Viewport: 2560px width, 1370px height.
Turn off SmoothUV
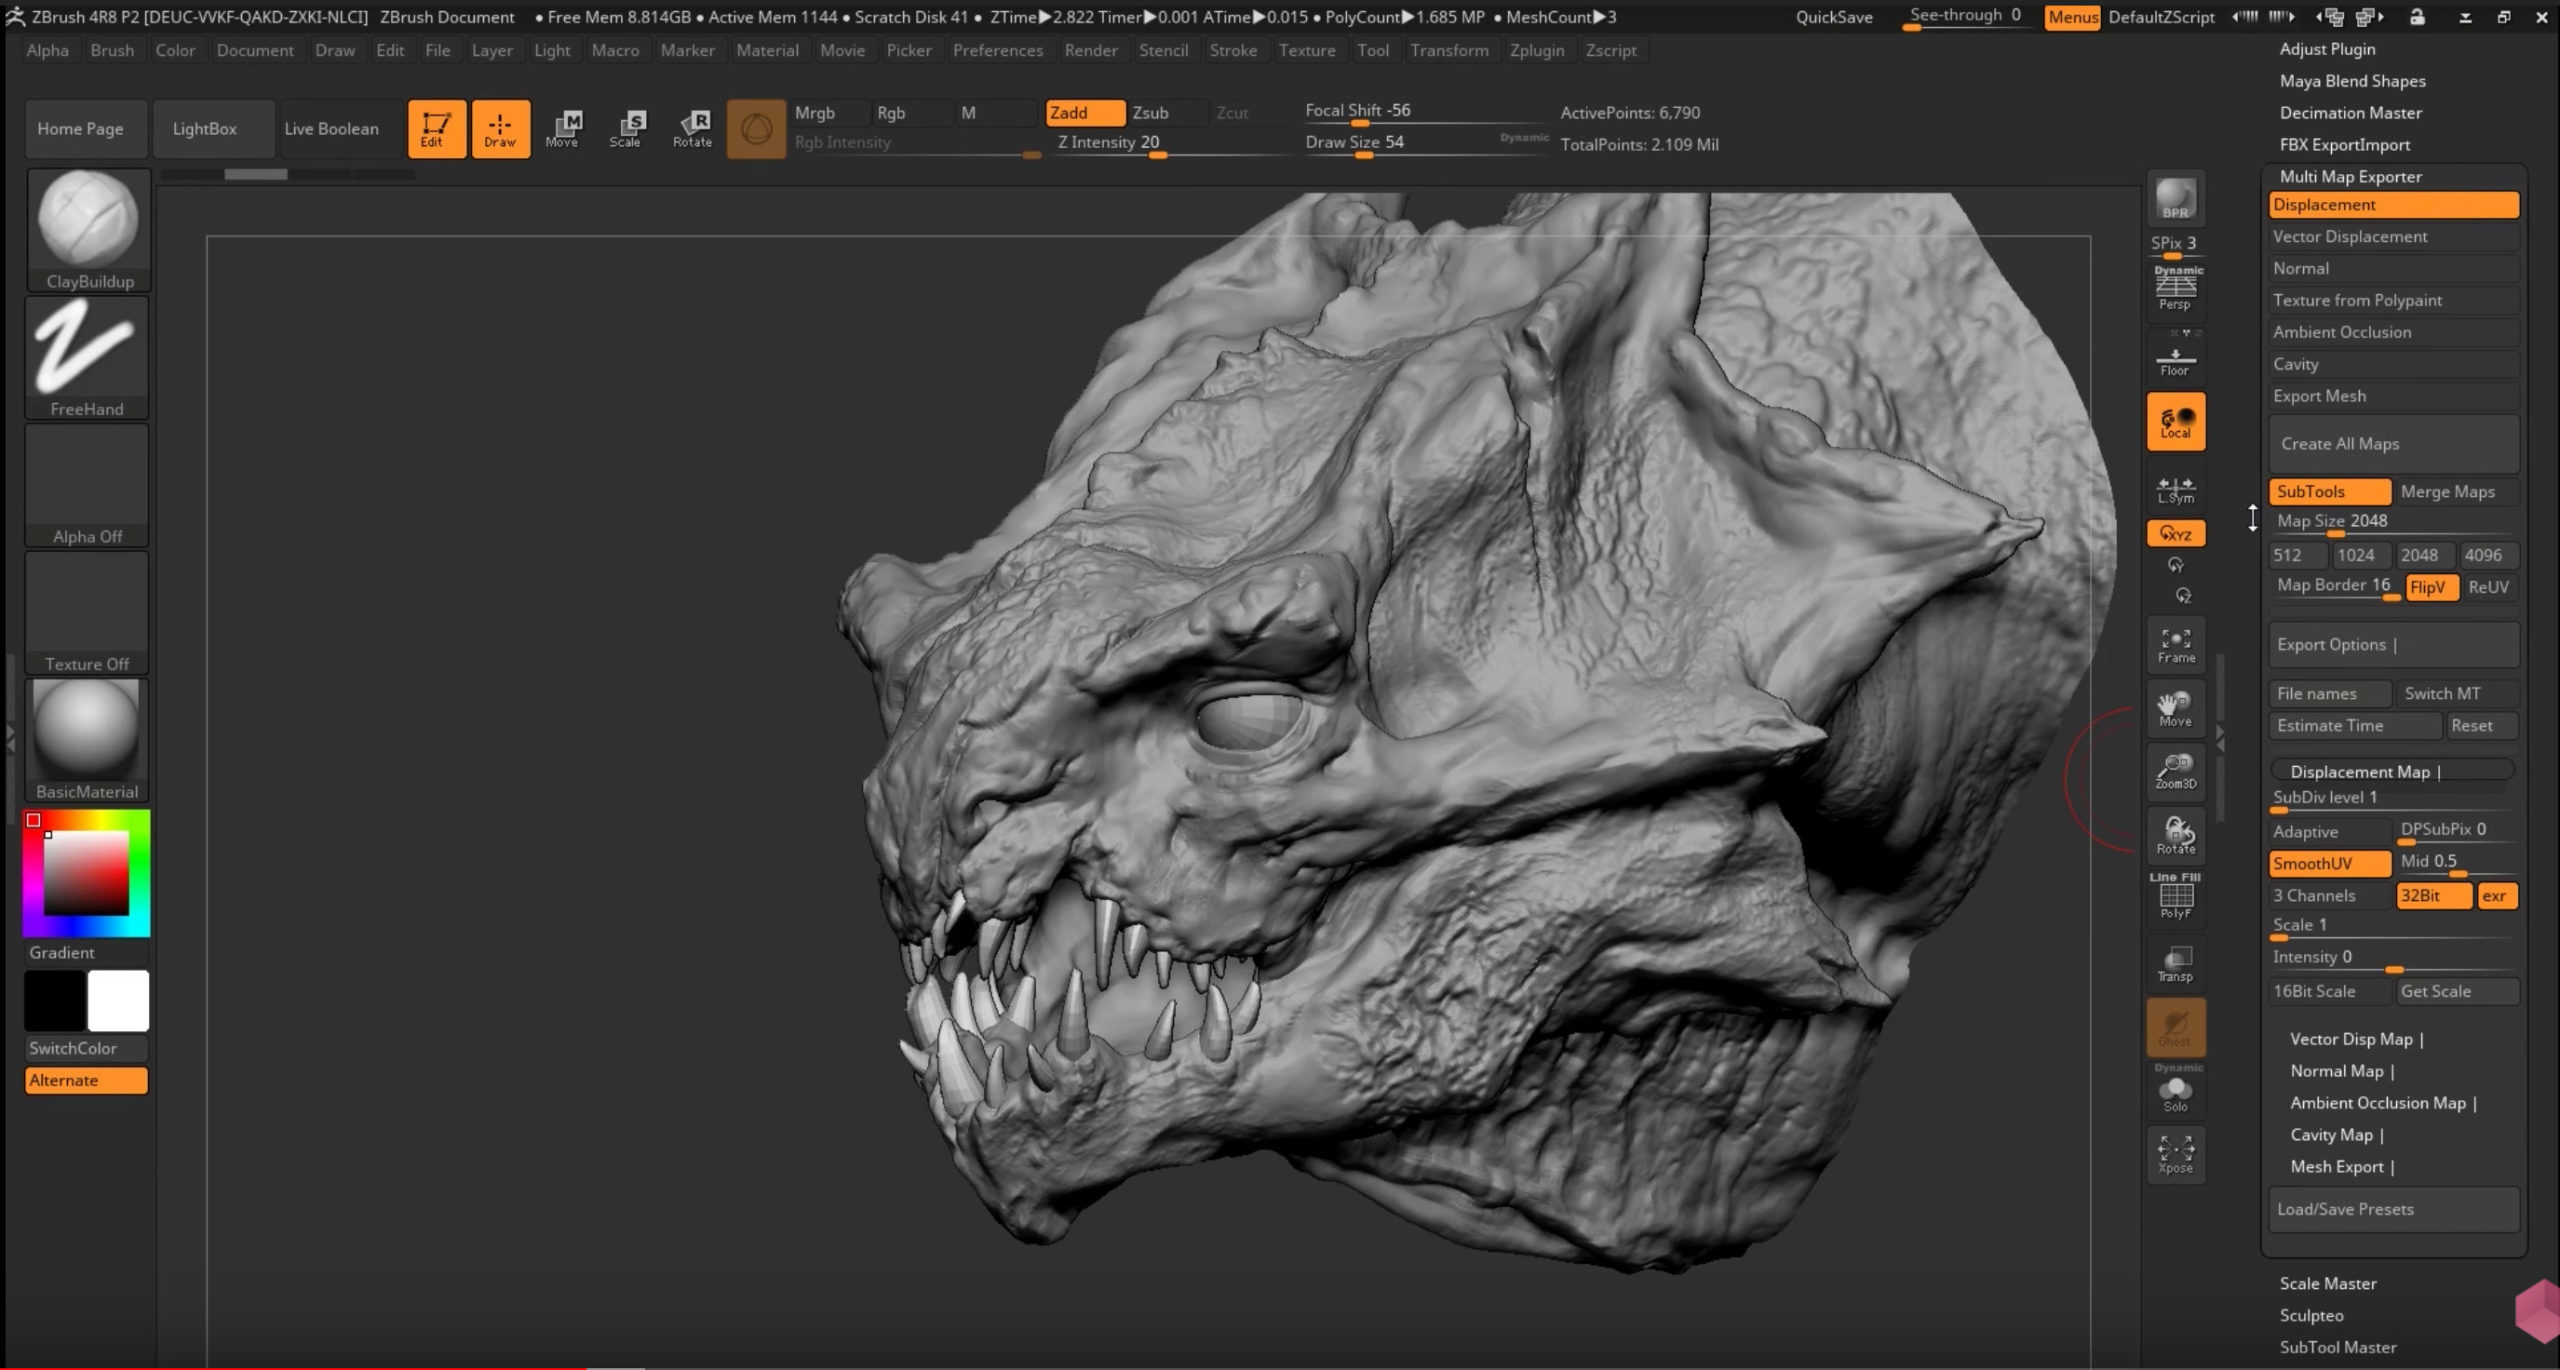pyautogui.click(x=2328, y=863)
